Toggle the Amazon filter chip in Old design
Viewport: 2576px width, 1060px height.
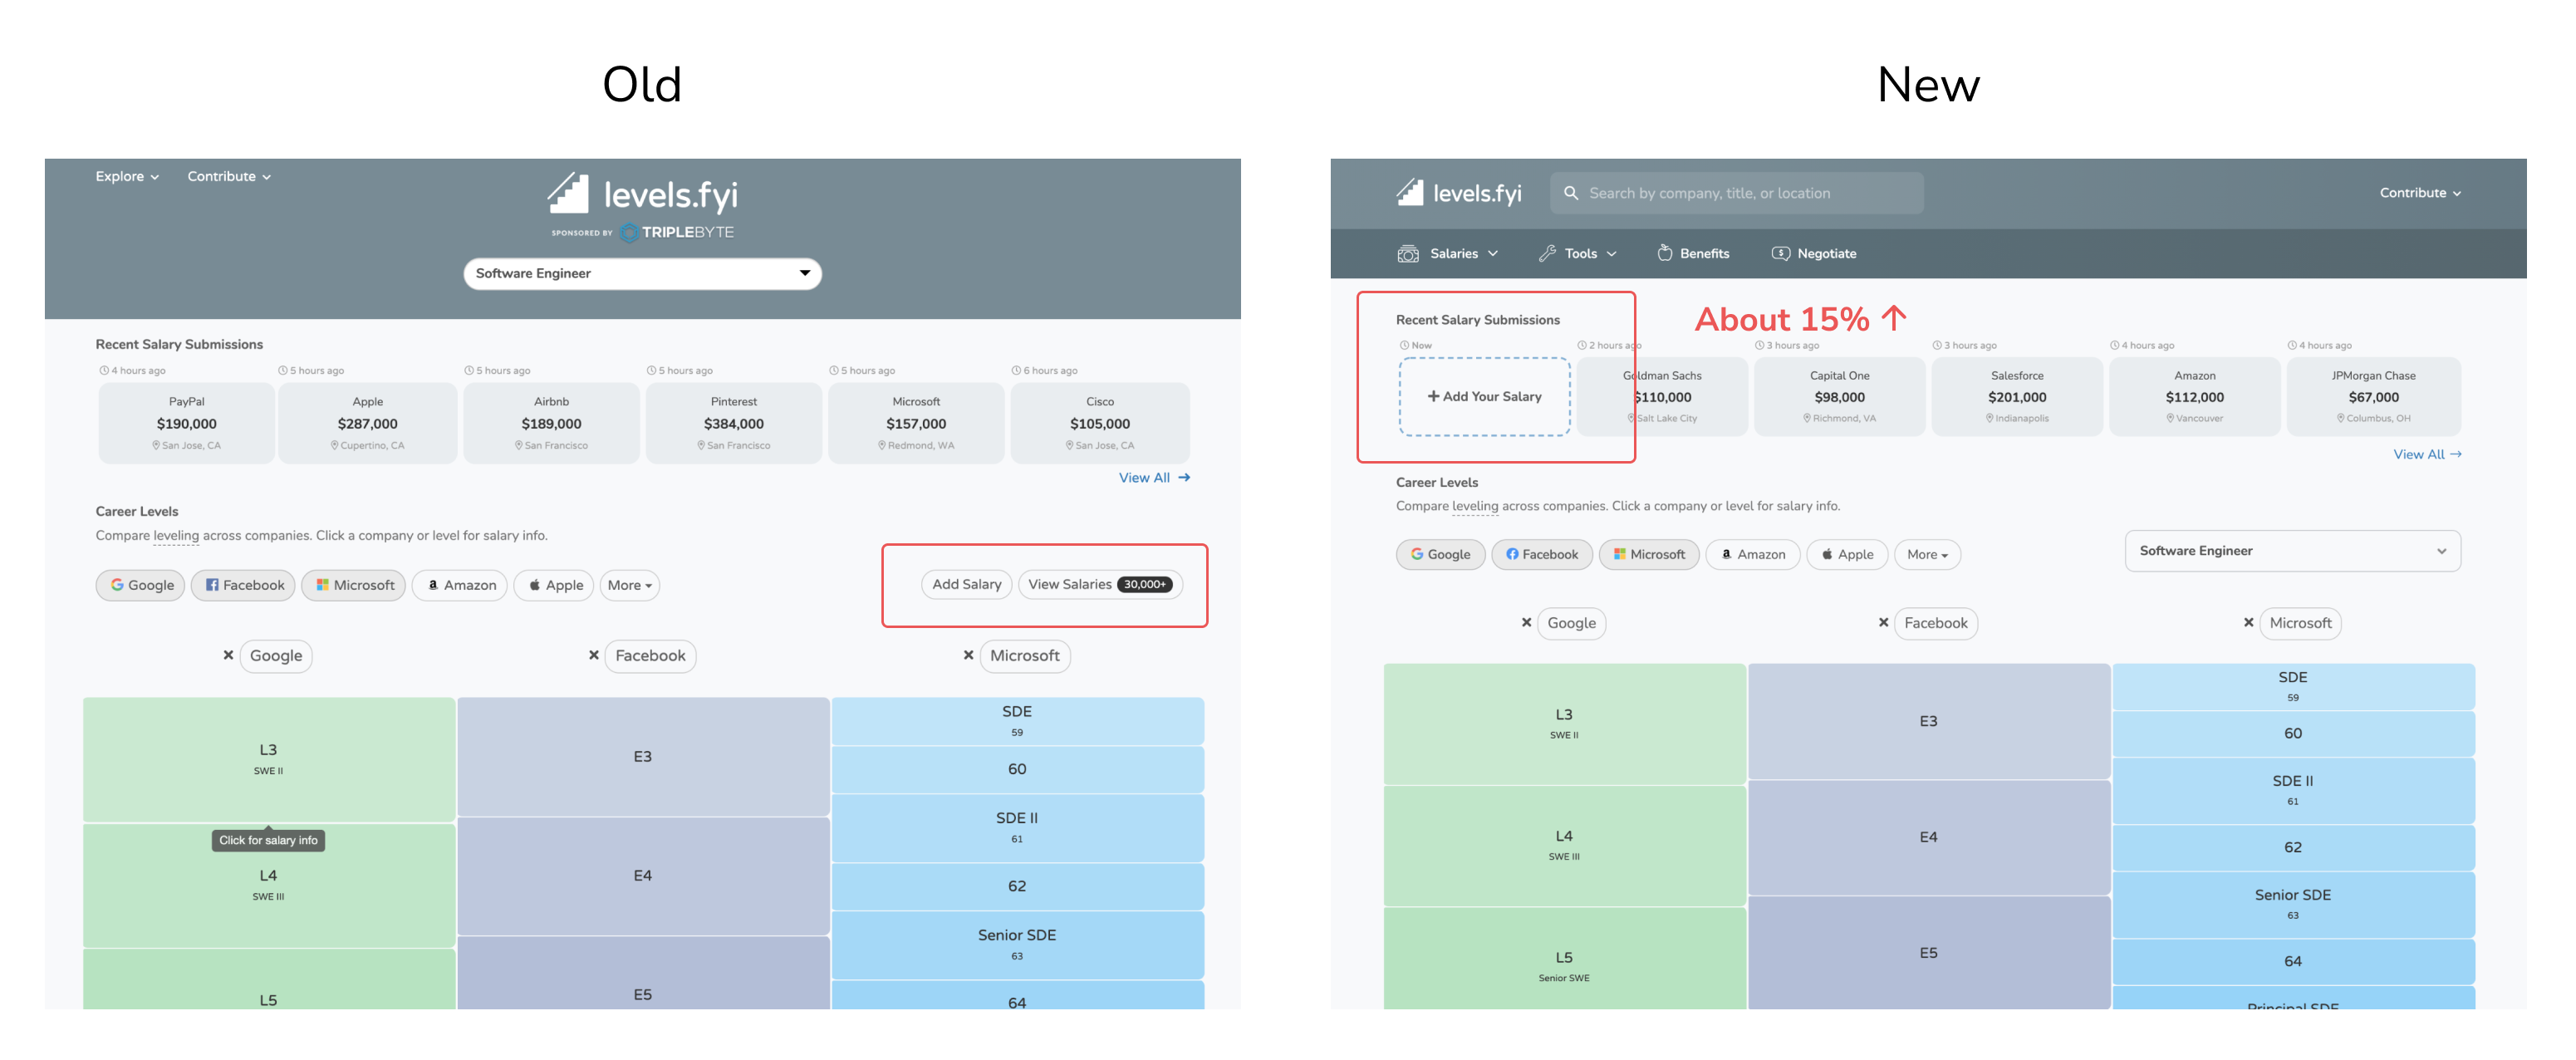point(460,586)
